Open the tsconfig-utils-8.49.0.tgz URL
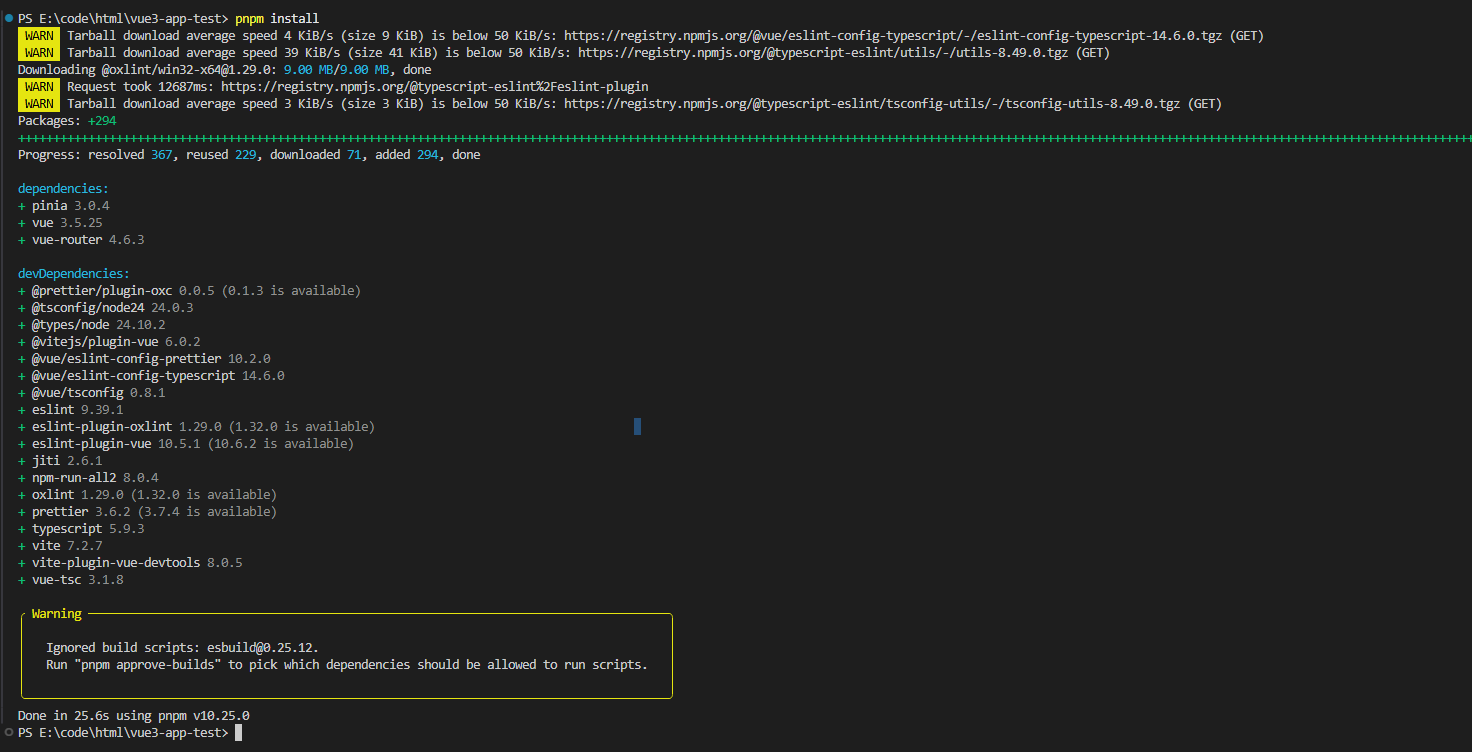This screenshot has width=1472, height=752. pyautogui.click(x=871, y=104)
